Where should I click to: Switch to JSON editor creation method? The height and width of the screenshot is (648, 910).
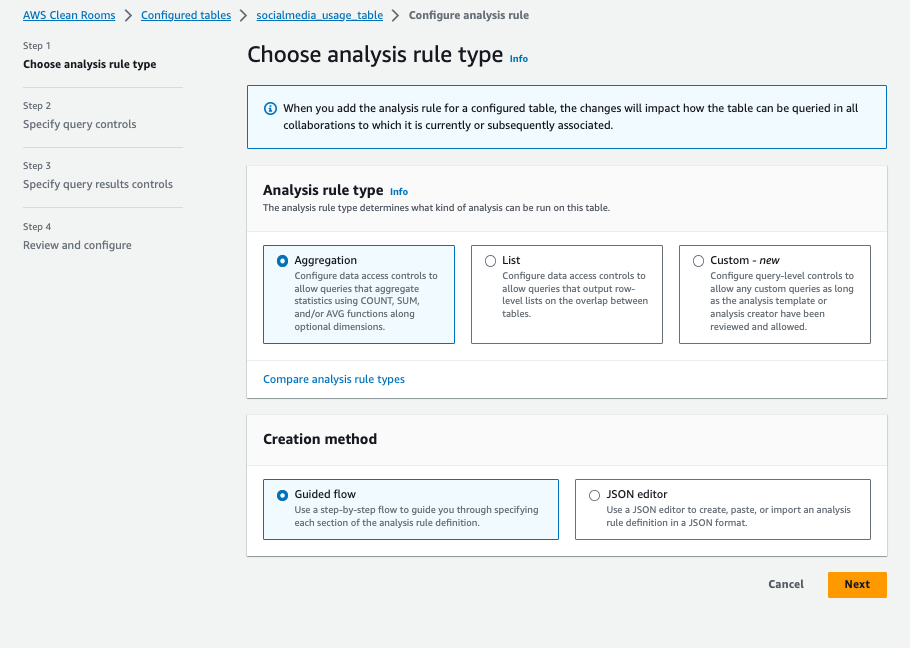coord(594,495)
